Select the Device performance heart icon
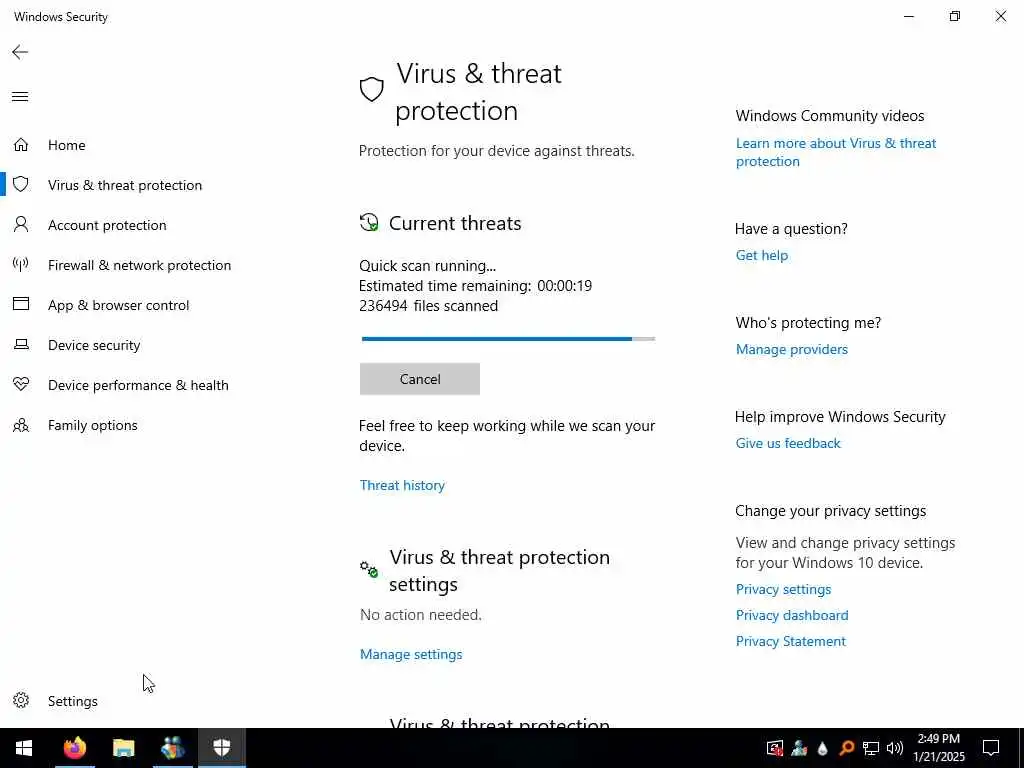Viewport: 1024px width, 768px height. click(21, 385)
